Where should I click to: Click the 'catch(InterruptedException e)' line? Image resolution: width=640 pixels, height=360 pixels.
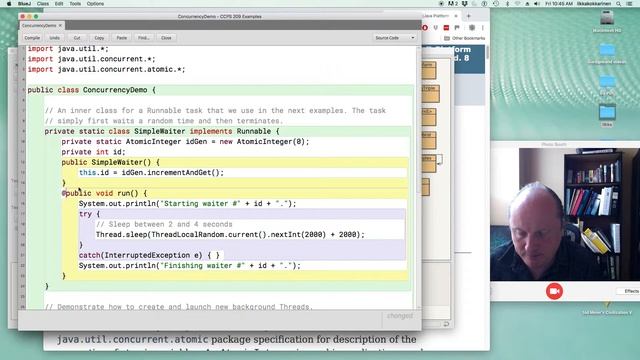149,255
